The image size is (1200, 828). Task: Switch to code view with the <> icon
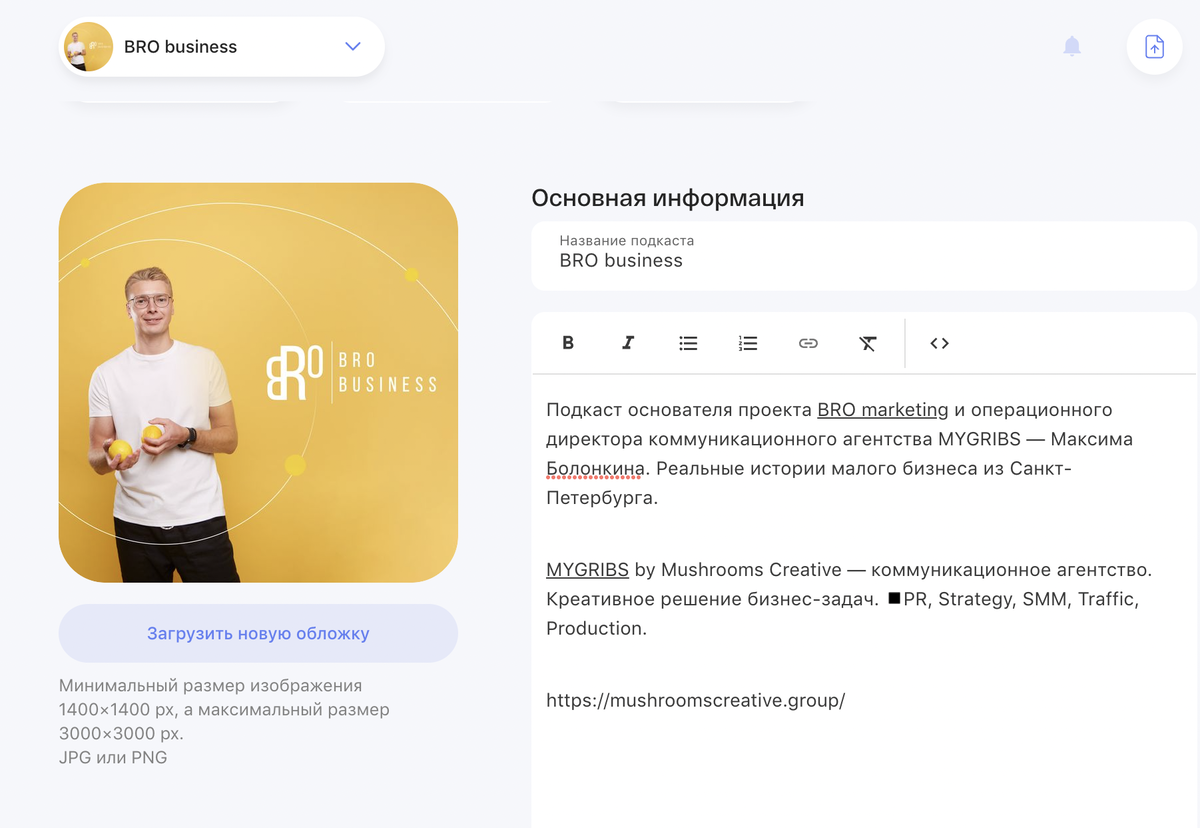click(939, 343)
